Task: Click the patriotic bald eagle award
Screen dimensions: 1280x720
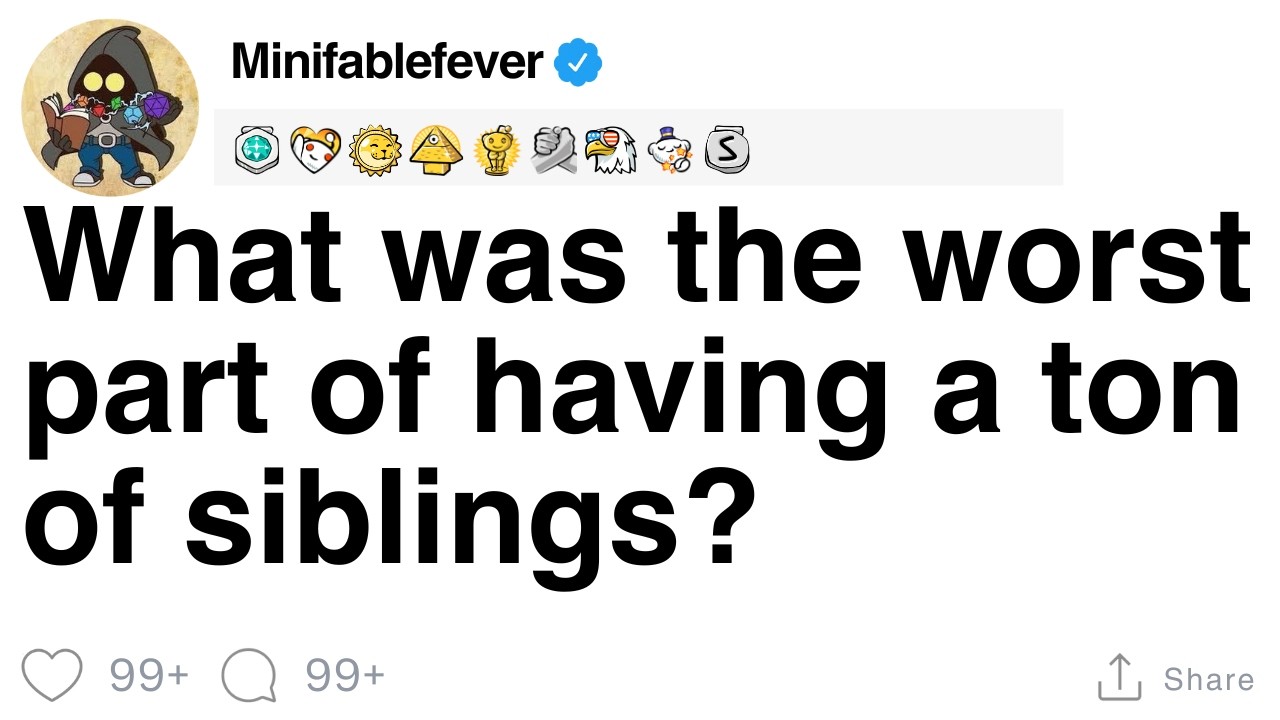Action: [611, 150]
